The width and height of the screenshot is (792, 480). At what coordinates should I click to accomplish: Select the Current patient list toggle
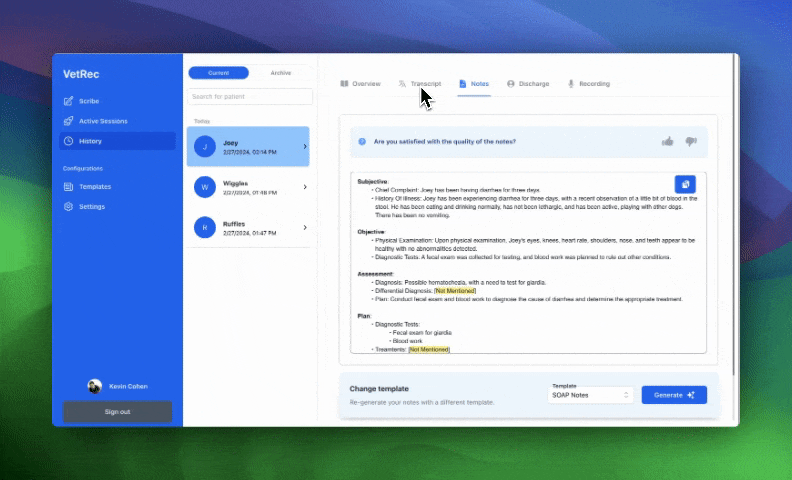coord(218,73)
